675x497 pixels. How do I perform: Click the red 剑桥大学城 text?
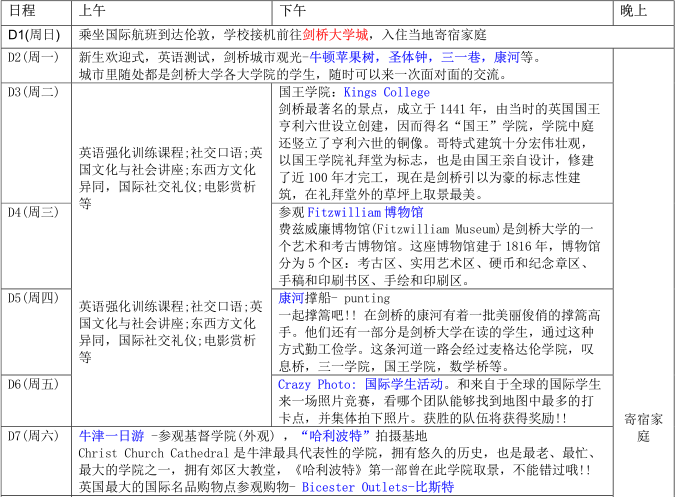335,35
